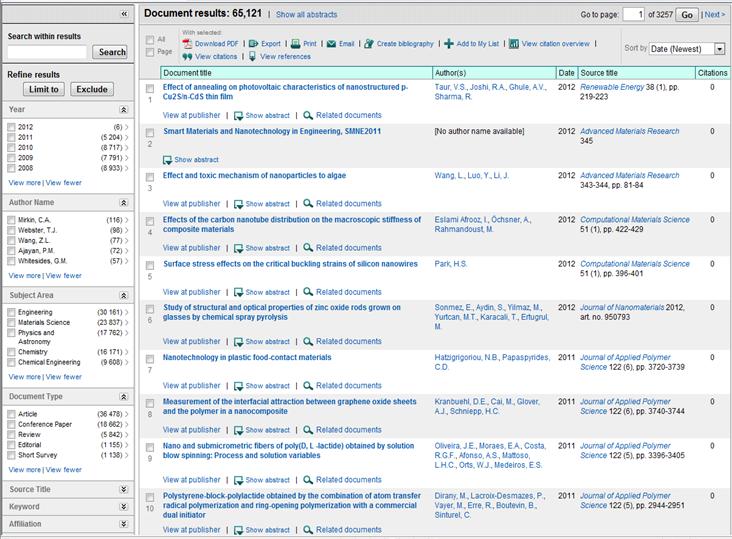Open Show all abstracts link

click(306, 14)
